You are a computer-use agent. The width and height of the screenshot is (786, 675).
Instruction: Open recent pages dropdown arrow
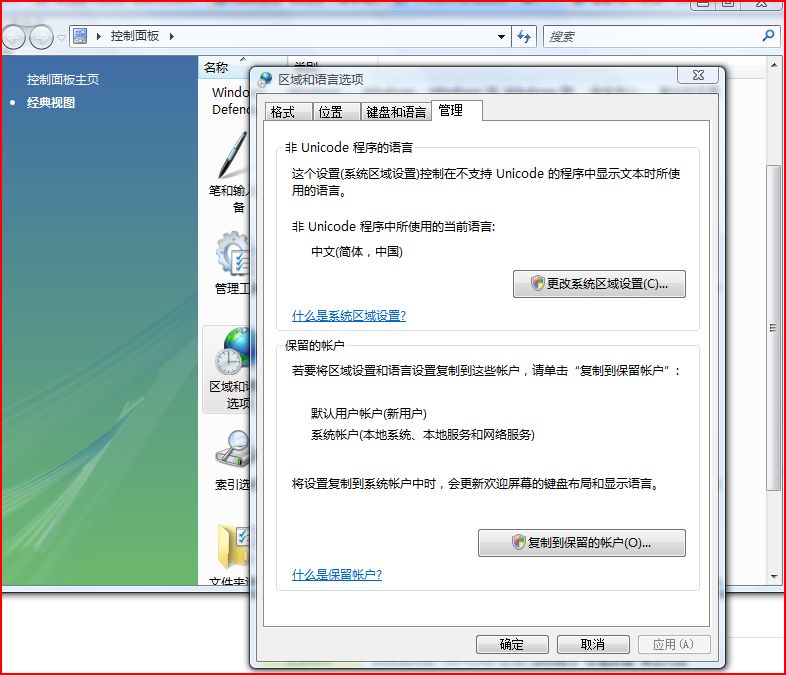click(61, 37)
